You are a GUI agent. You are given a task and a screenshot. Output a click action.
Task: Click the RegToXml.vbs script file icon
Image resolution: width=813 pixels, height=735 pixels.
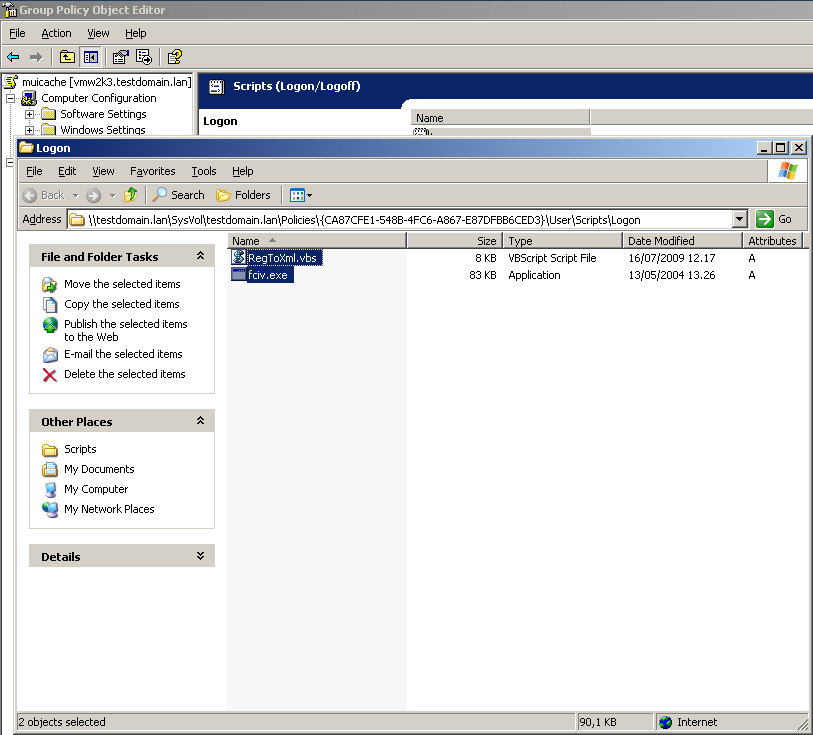tap(239, 257)
